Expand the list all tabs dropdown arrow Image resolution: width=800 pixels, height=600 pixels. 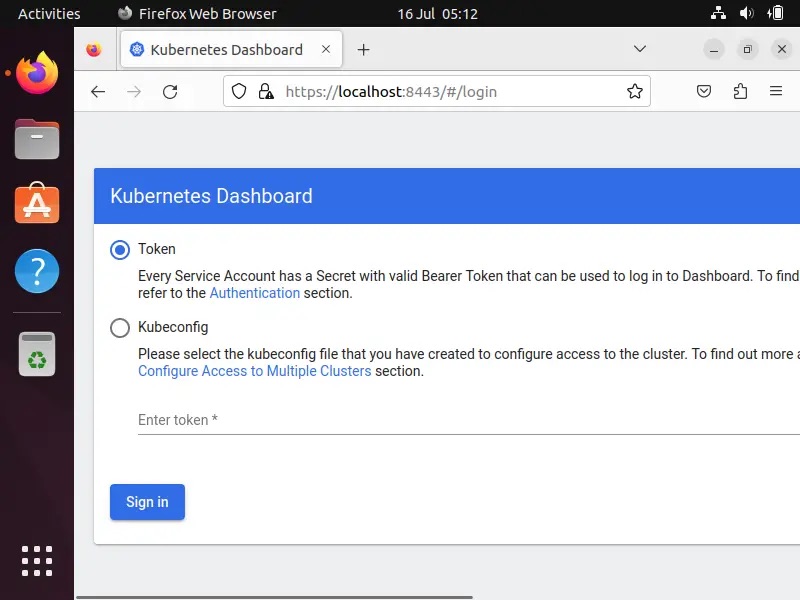pyautogui.click(x=640, y=50)
